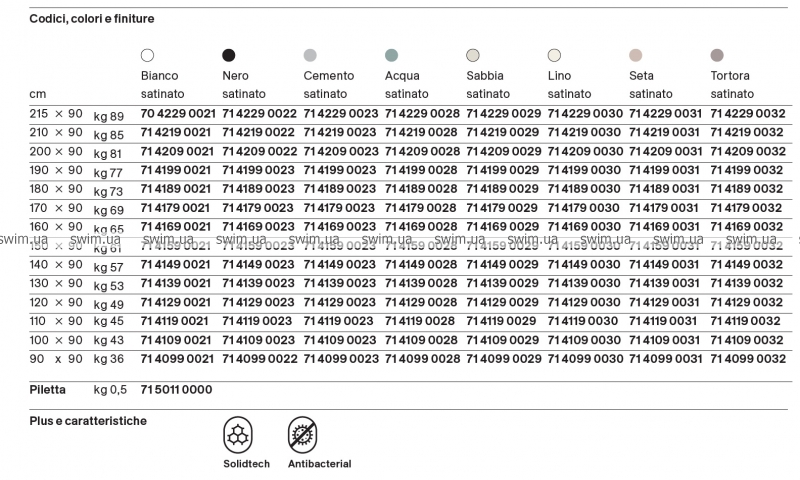Select the Bianco satinato white swatch

tap(147, 55)
